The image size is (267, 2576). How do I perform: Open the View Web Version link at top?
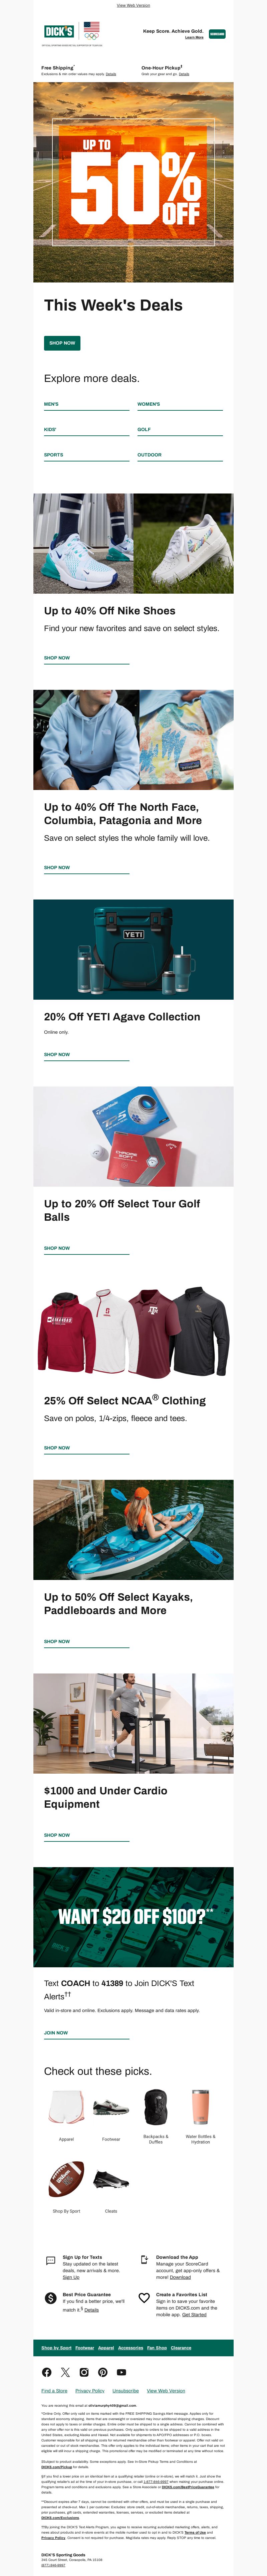[133, 5]
